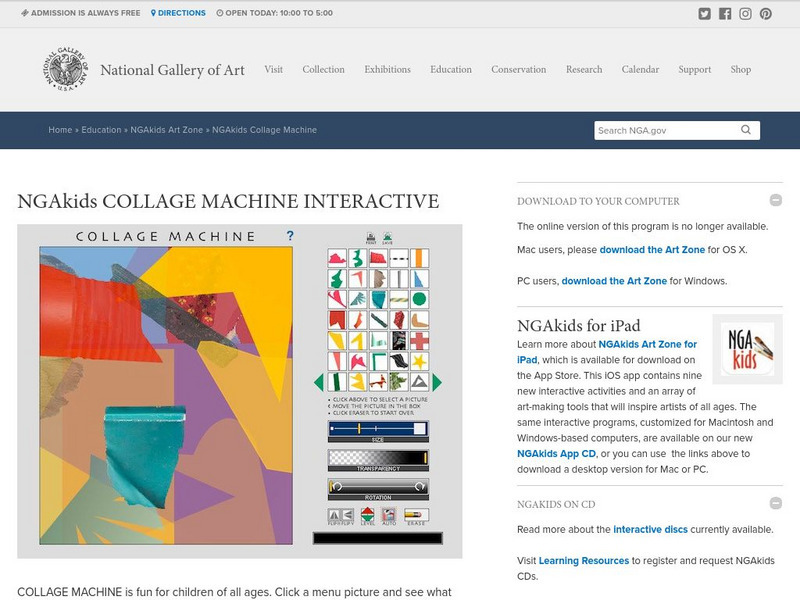Viewport: 800px width, 600px height.
Task: Click the right green arrow for more pictures
Action: point(436,380)
